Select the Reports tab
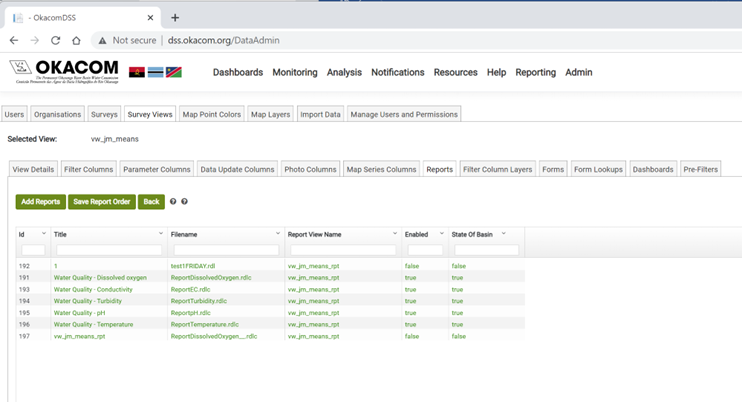The width and height of the screenshot is (742, 402). 440,169
